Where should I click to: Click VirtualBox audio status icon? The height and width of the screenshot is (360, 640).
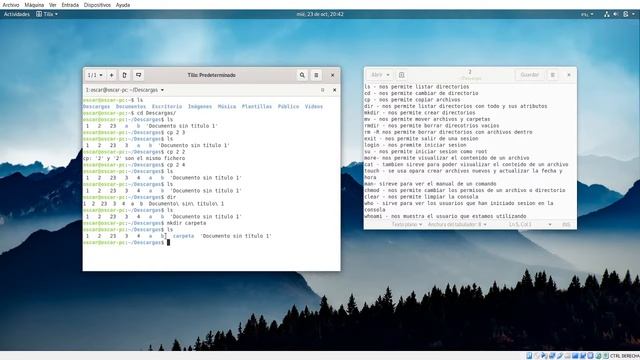pos(544,356)
